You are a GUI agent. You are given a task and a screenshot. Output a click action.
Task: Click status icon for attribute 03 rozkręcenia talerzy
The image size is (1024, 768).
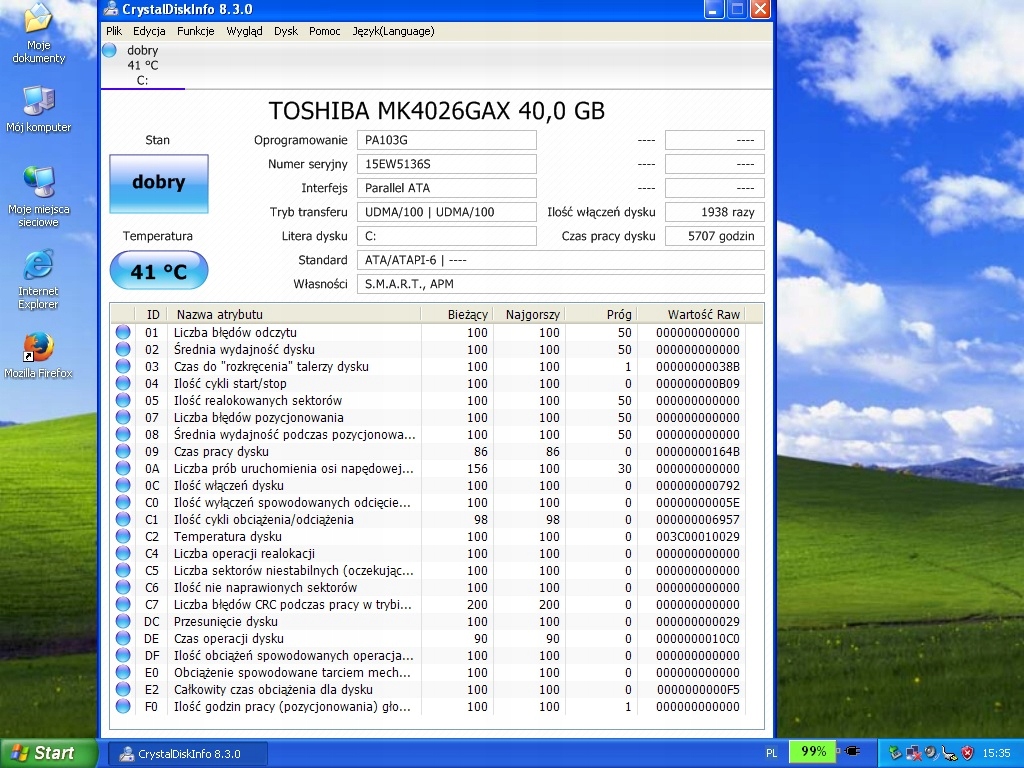[123, 366]
